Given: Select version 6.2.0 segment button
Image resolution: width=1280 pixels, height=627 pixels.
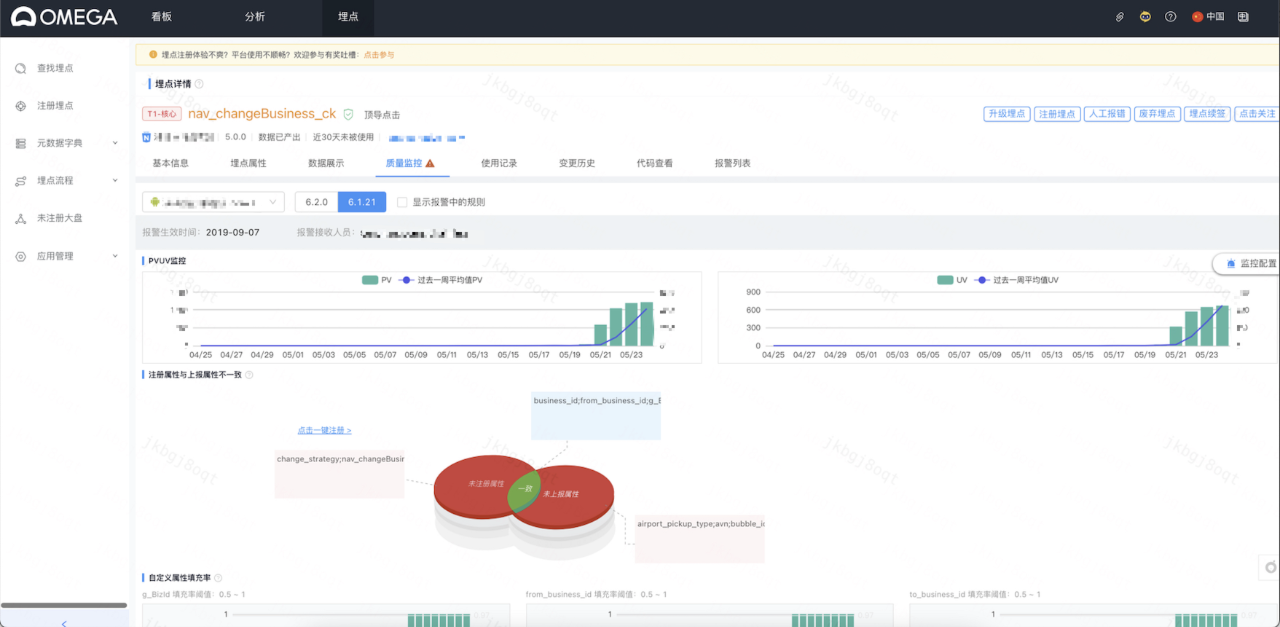Looking at the screenshot, I should [x=316, y=202].
